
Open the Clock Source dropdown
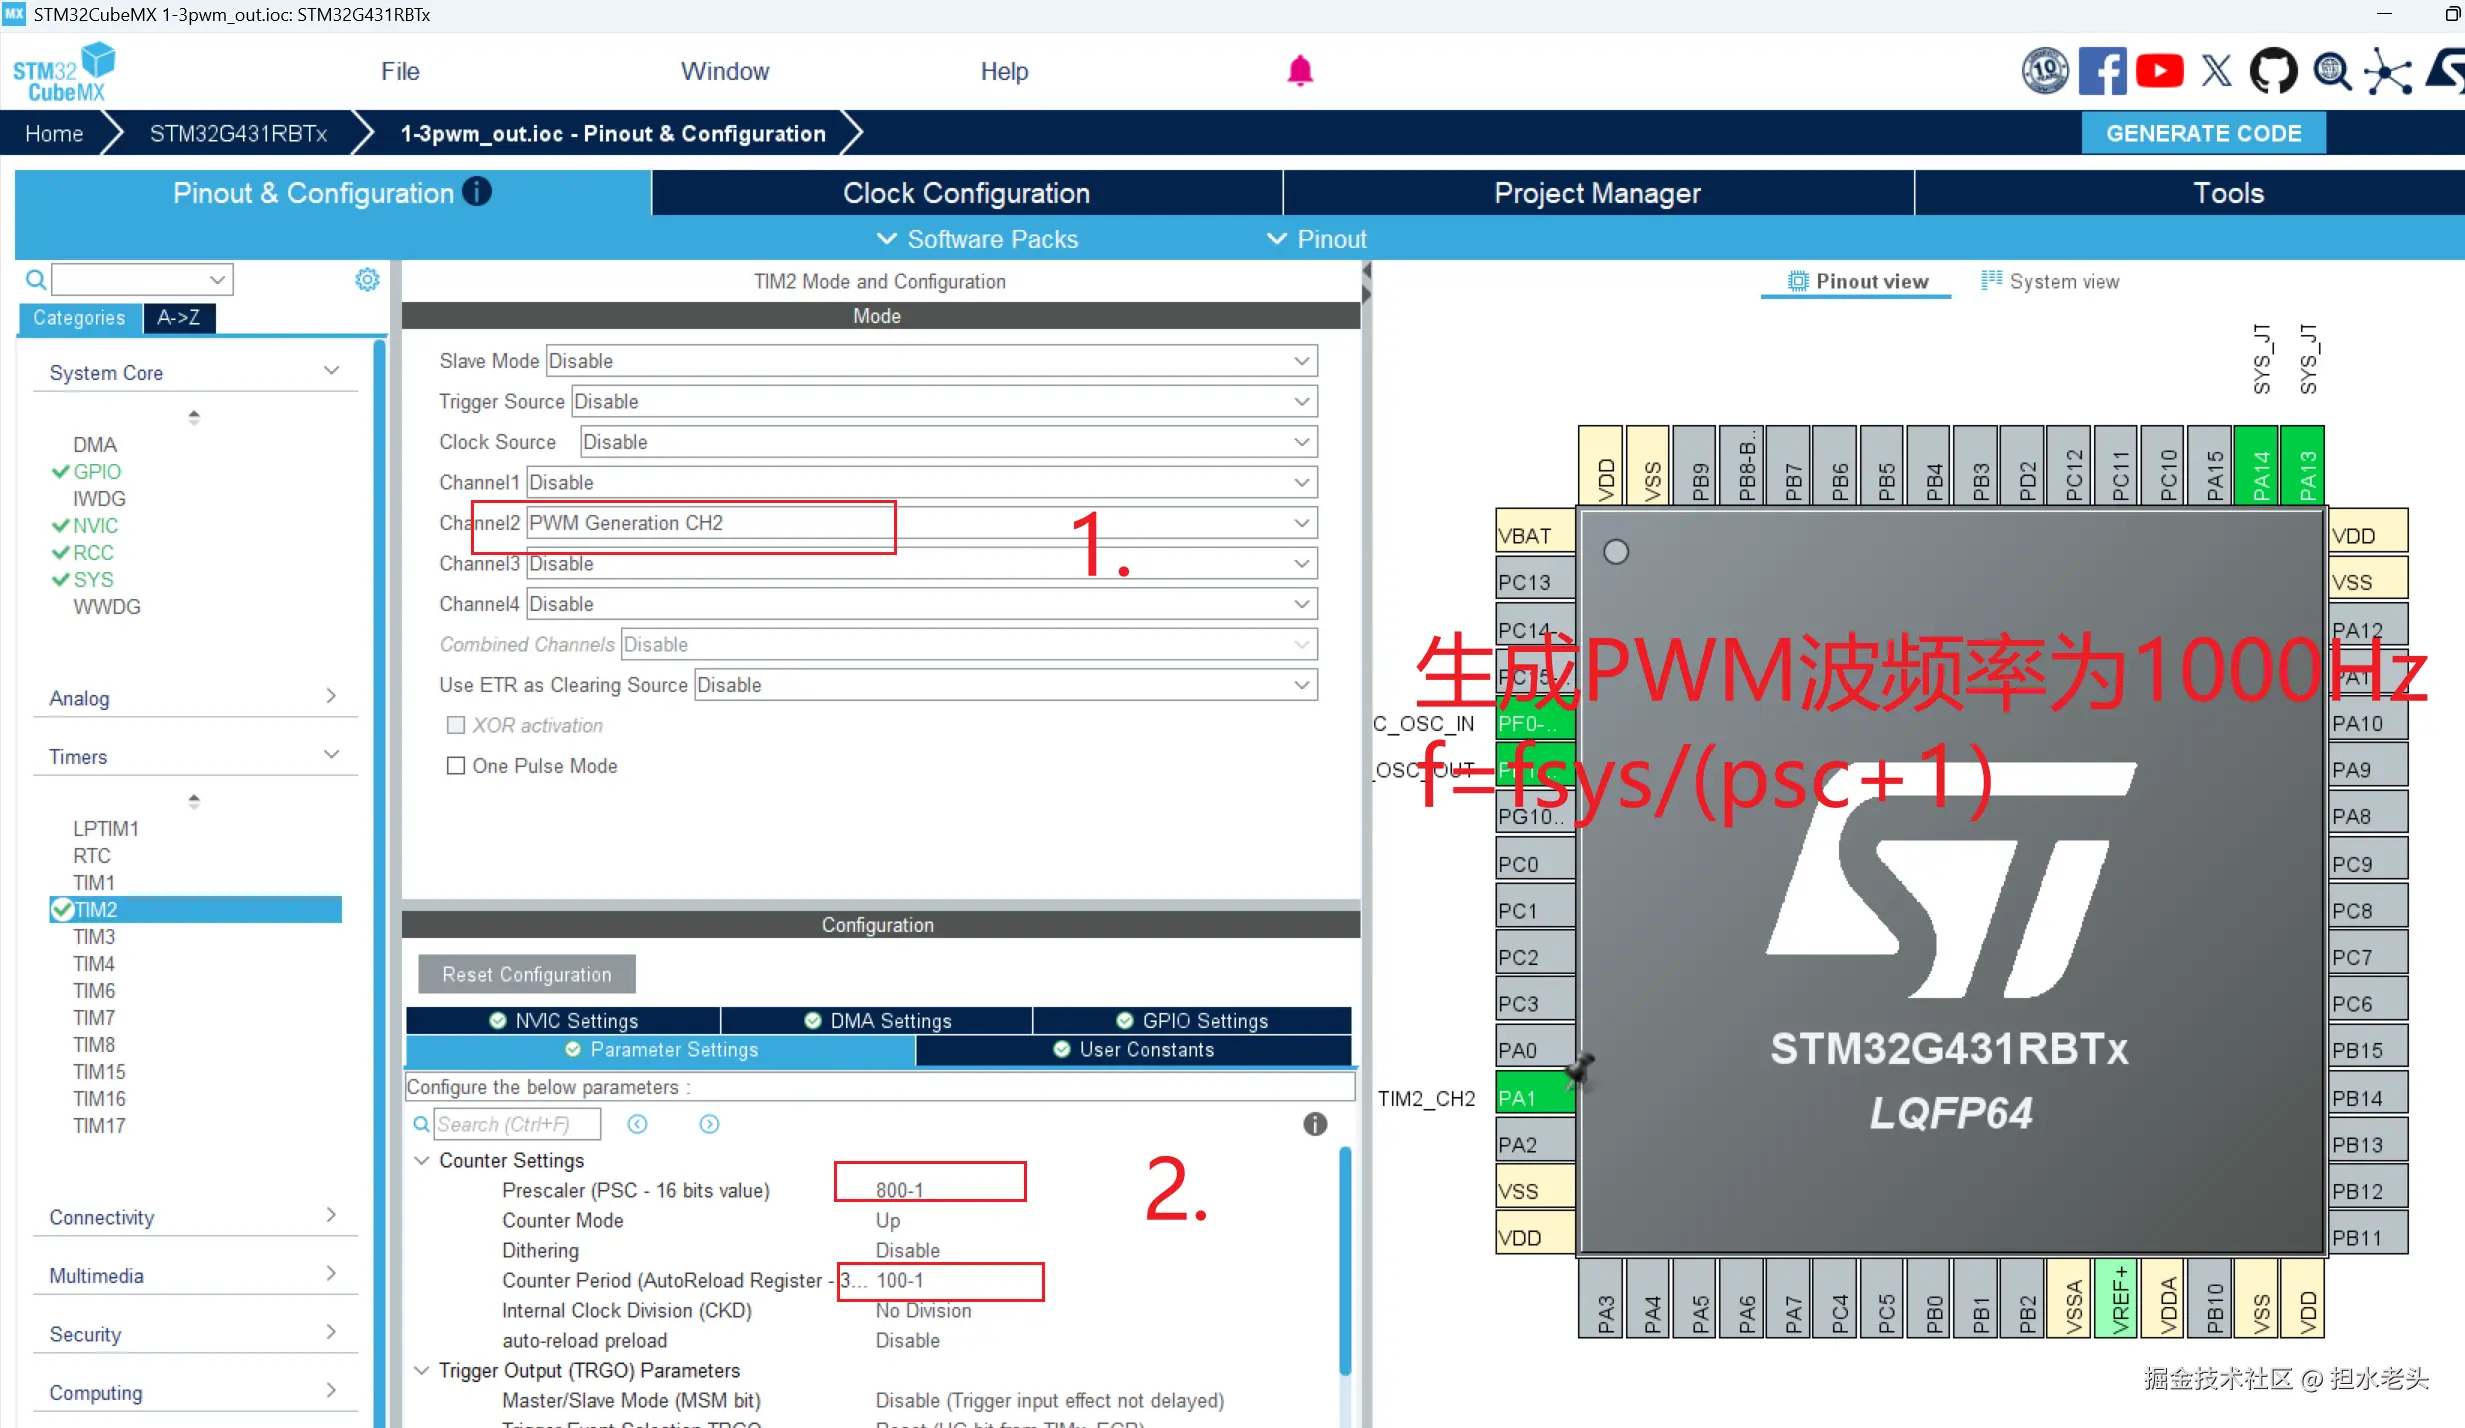(949, 442)
